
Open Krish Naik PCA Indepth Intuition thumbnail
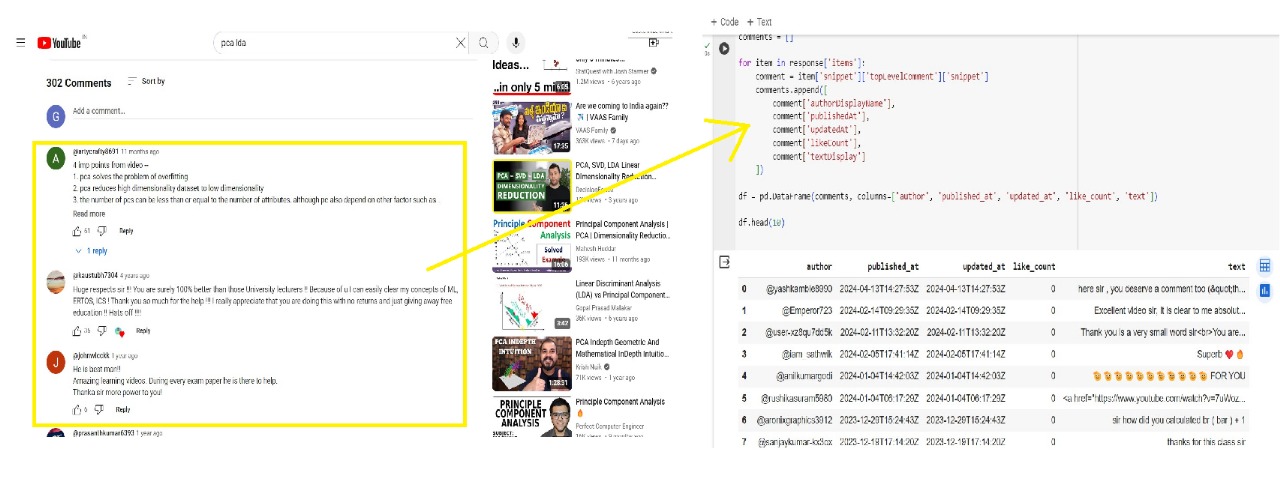tap(531, 364)
